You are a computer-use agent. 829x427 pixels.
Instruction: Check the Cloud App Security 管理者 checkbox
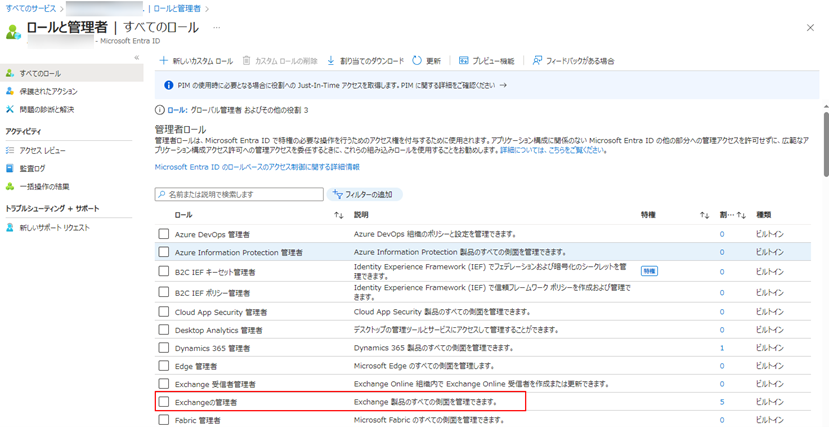pyautogui.click(x=164, y=312)
